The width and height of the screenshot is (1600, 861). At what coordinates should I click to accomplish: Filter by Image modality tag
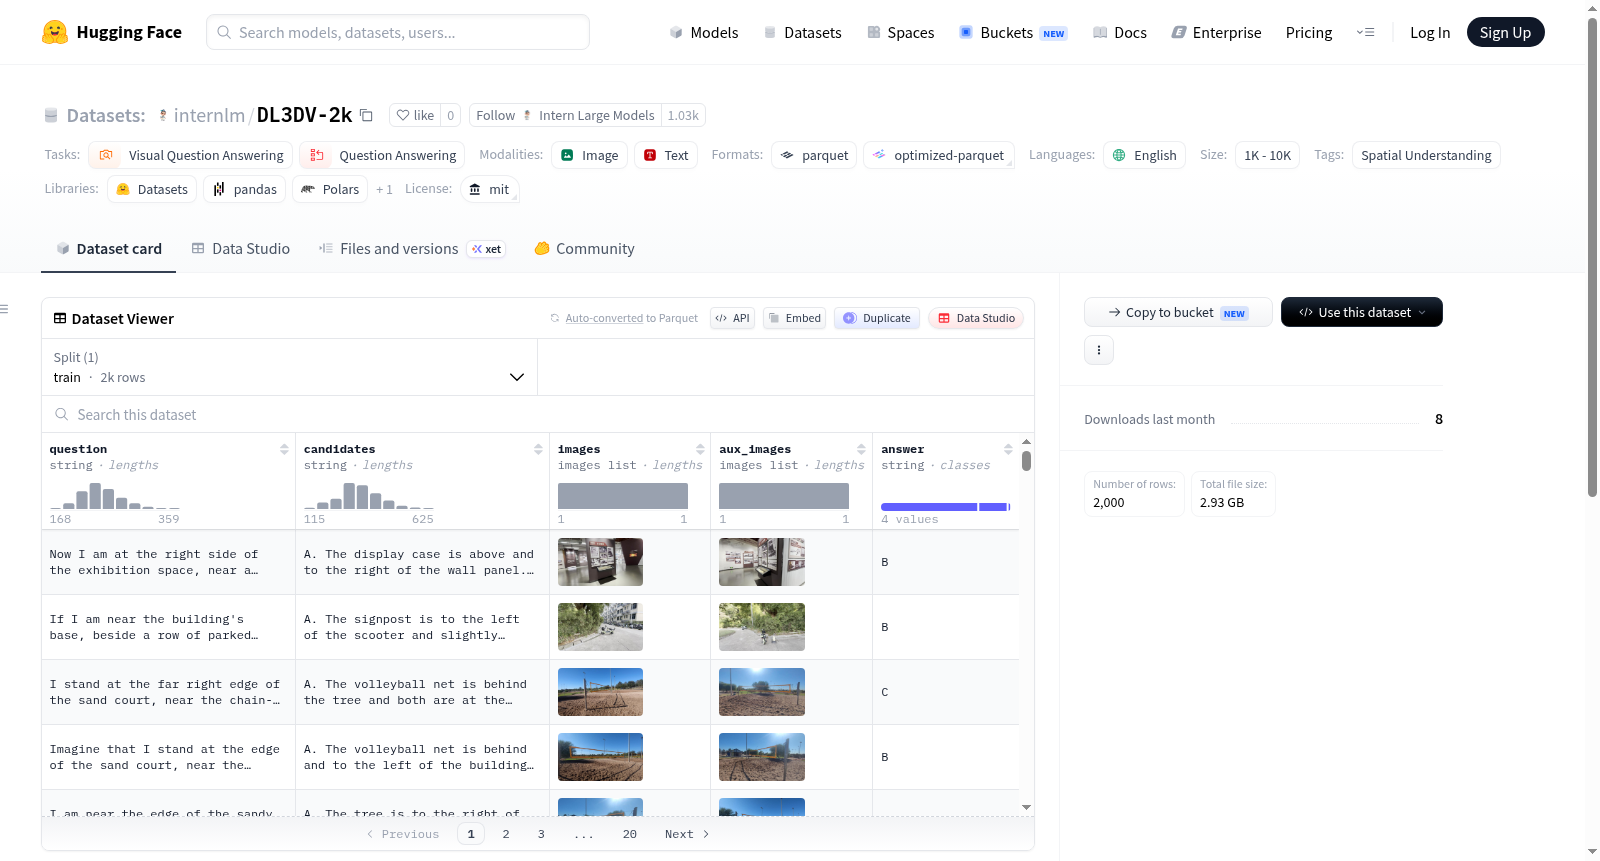click(590, 155)
